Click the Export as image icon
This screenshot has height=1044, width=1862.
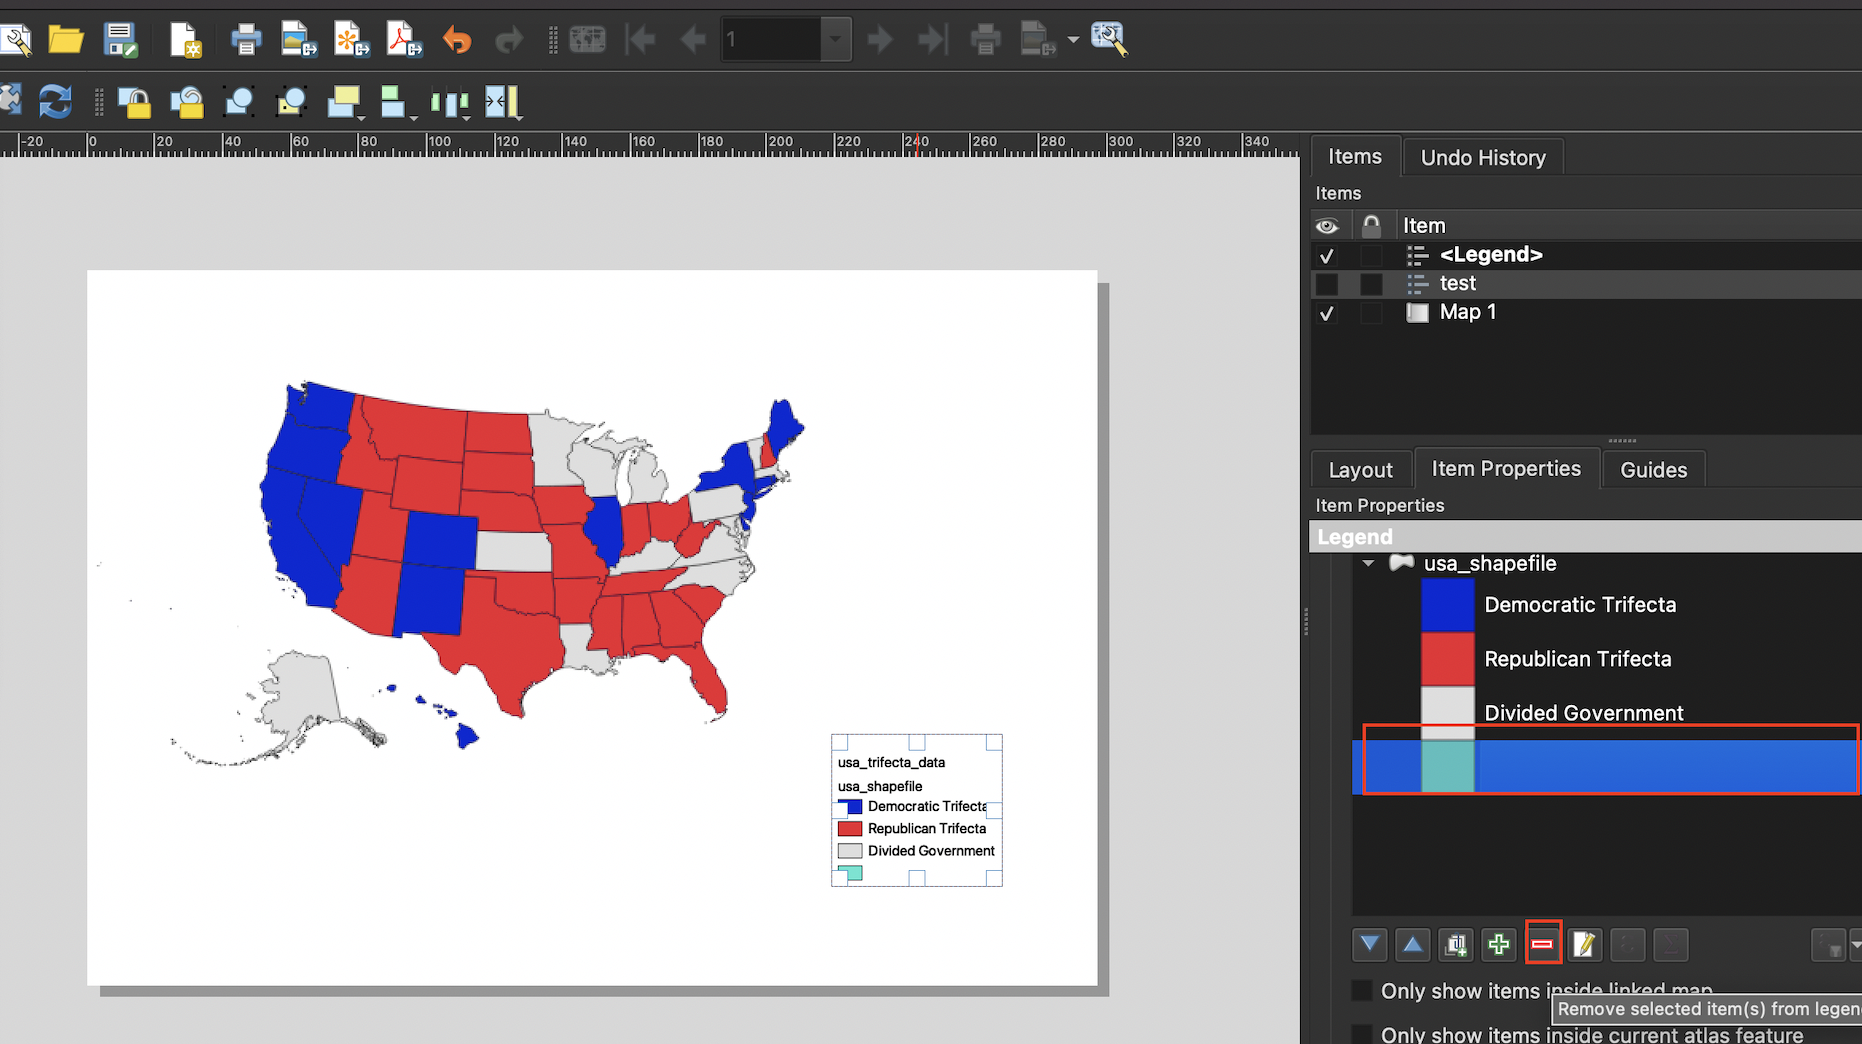pos(298,40)
